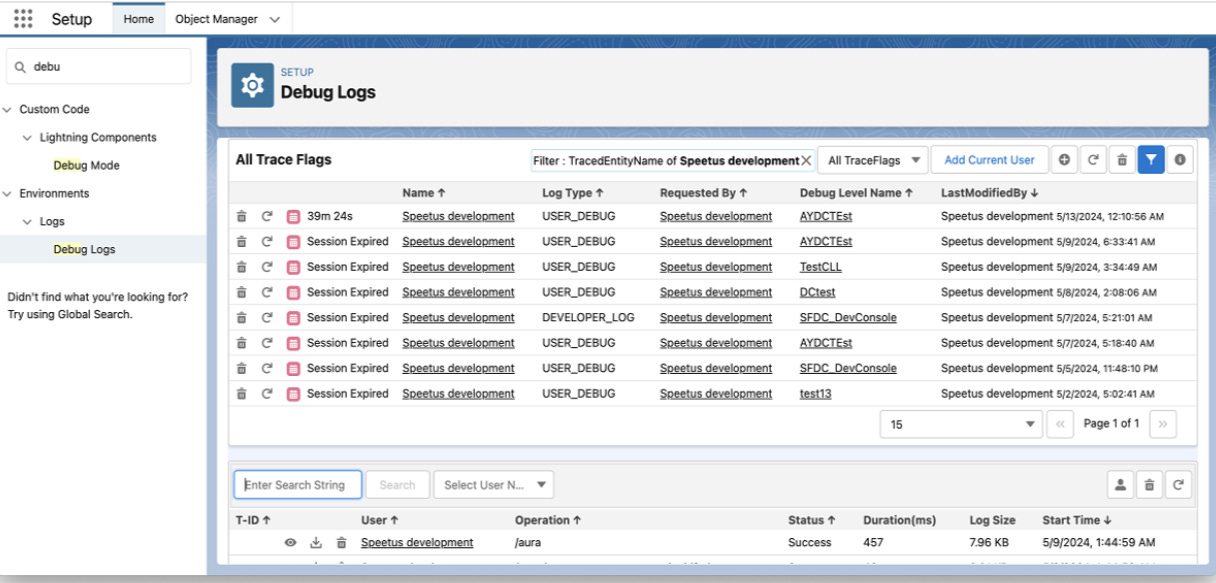Delete all trace flags using the toolbar trash icon
The height and width of the screenshot is (583, 1216).
pyautogui.click(x=1122, y=160)
